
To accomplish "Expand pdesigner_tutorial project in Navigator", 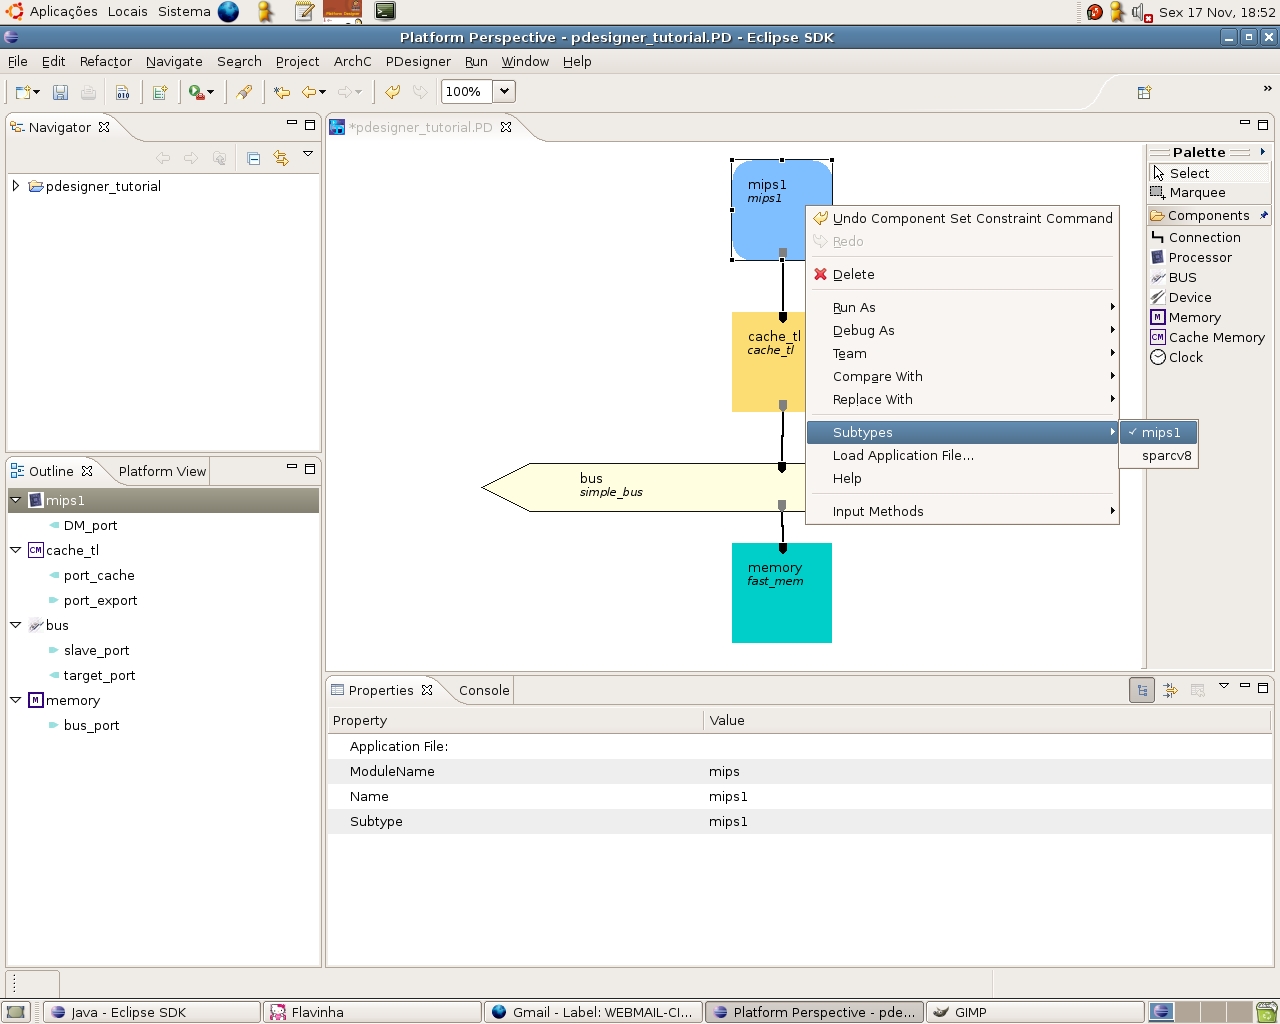I will coord(16,186).
